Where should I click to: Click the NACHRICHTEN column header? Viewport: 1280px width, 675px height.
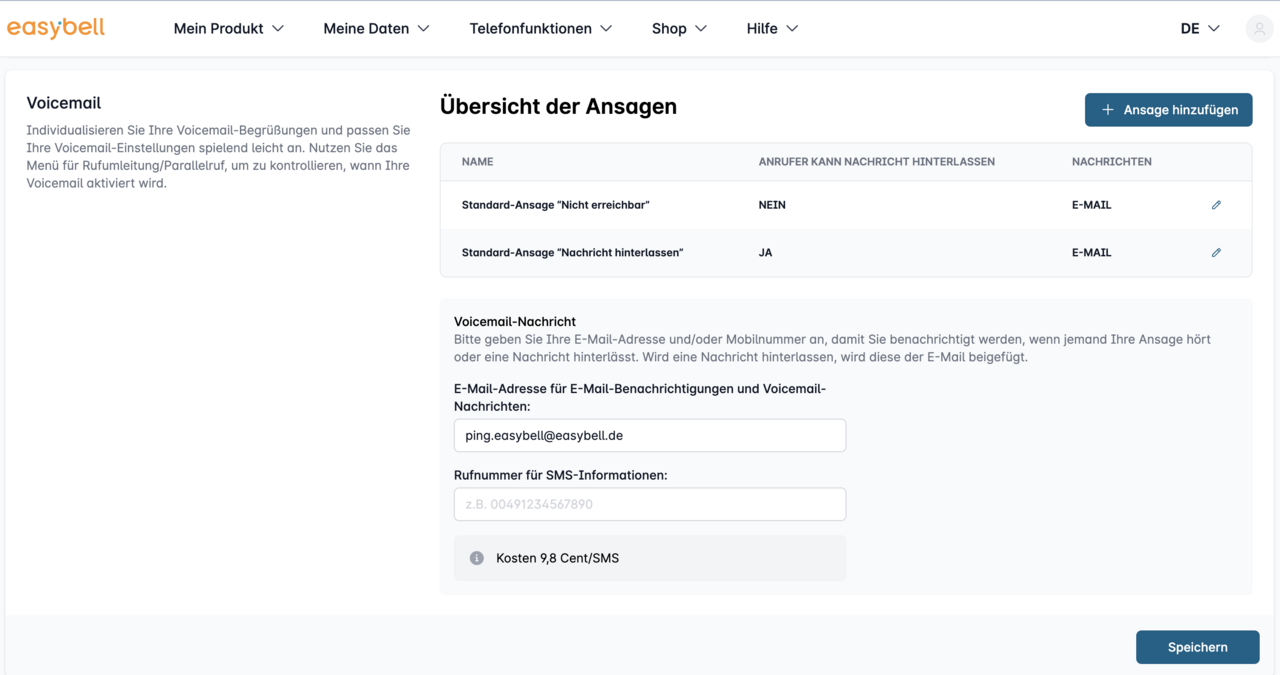point(1111,162)
